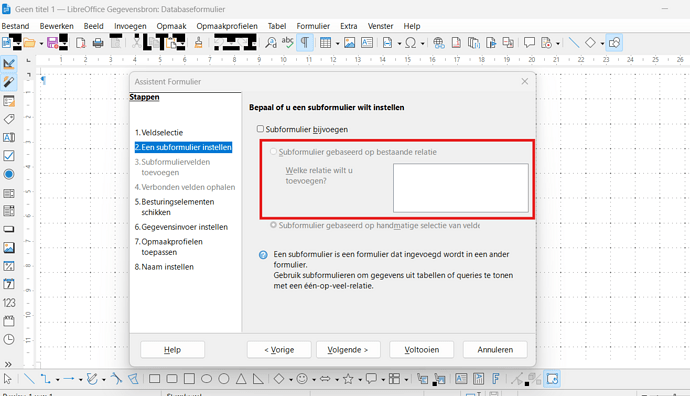
Task: Enable 'Subformulier bijvoegen' checkbox
Action: pos(261,129)
